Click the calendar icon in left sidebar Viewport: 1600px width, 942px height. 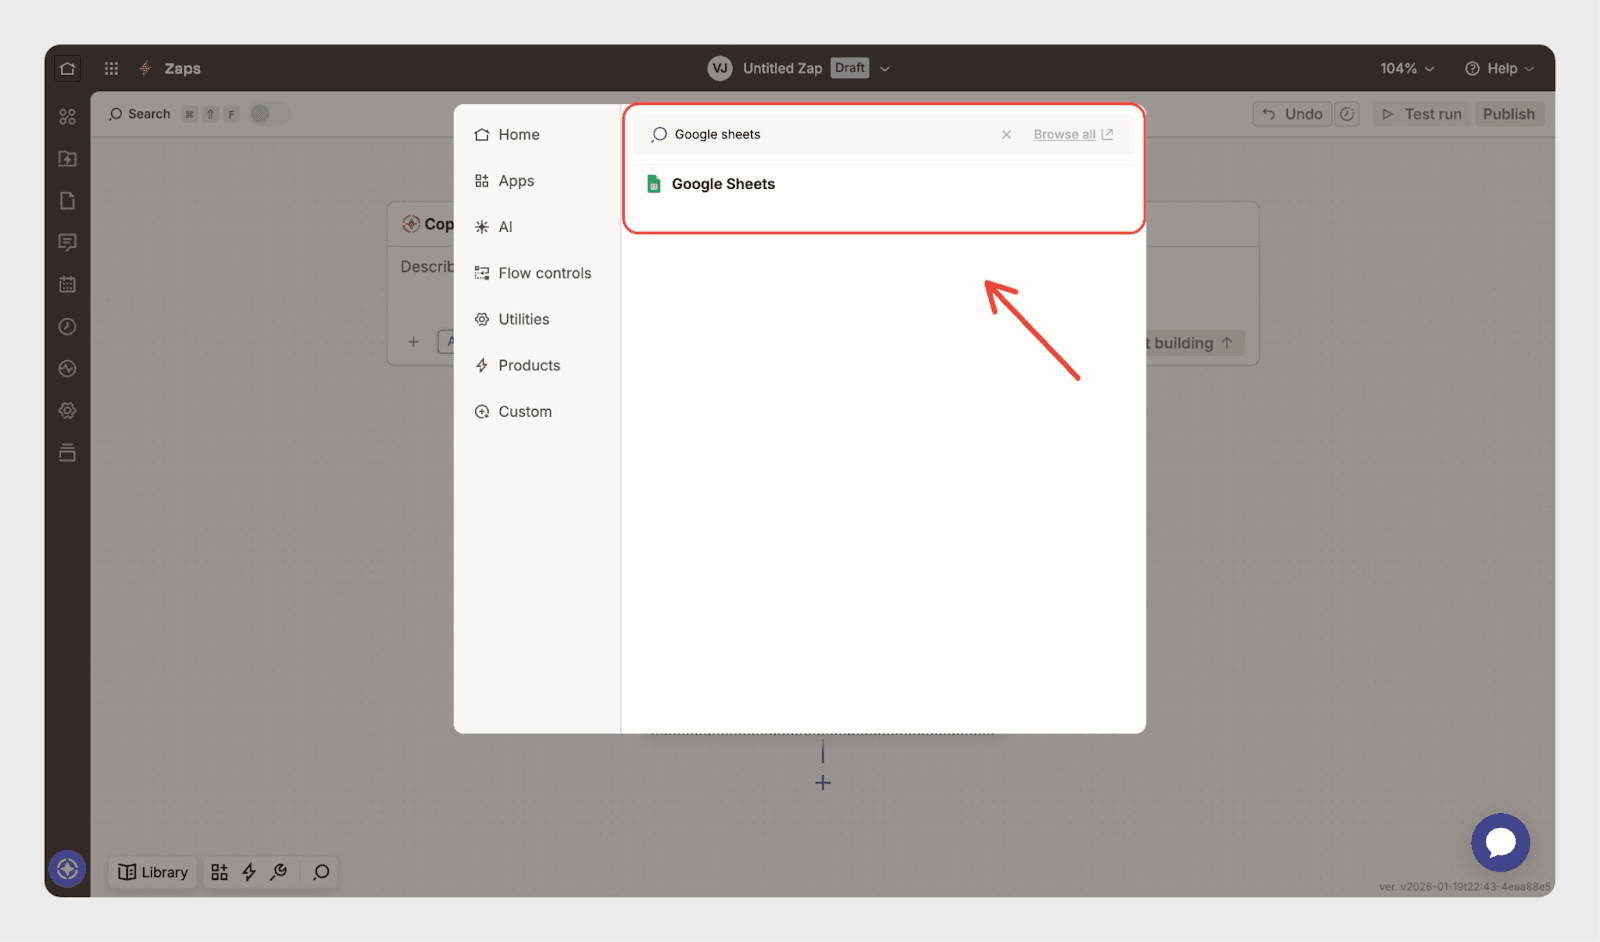coord(67,285)
